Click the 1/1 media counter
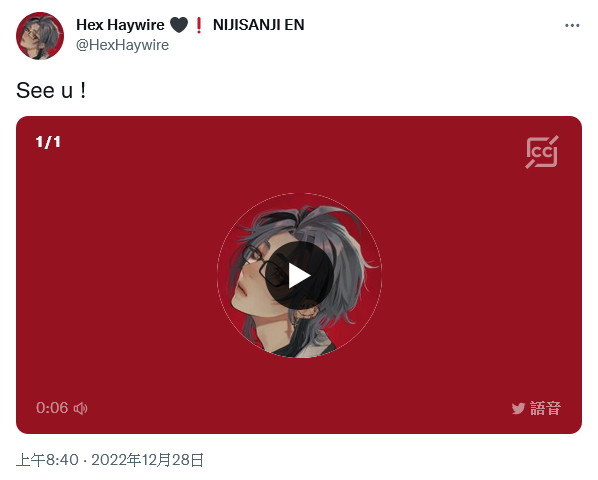Screen dimensions: 598x480 click(48, 142)
